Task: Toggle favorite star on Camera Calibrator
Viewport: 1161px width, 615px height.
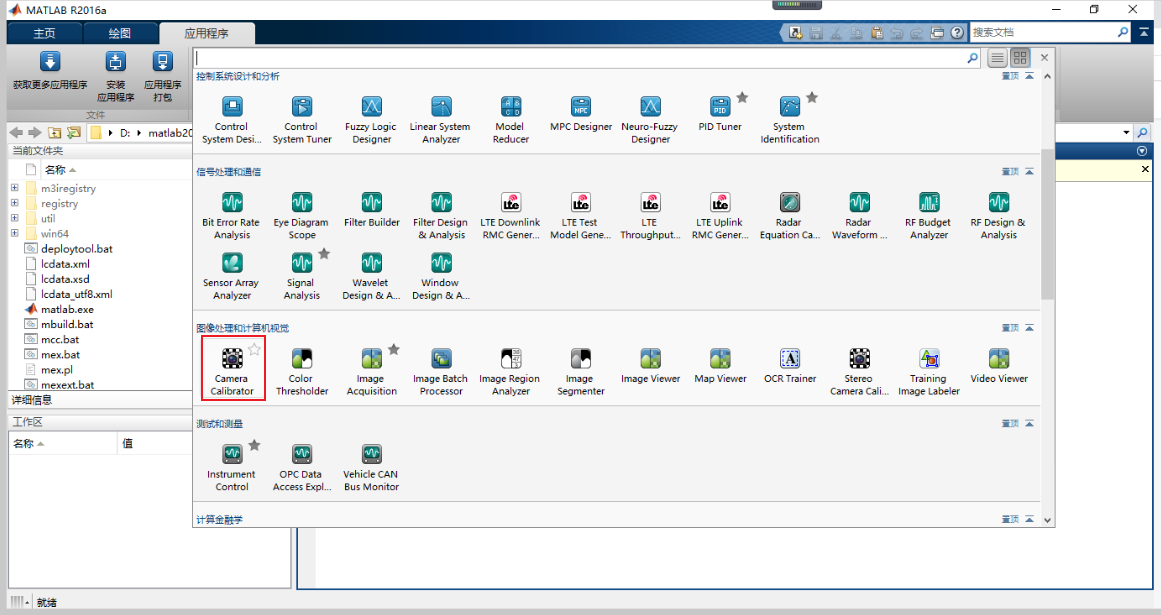Action: [x=254, y=349]
